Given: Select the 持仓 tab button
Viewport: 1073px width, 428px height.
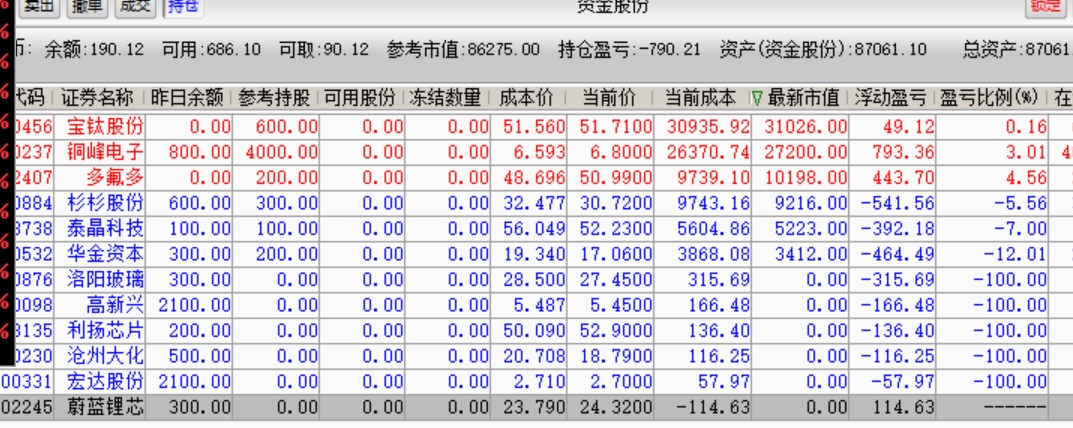Looking at the screenshot, I should [x=184, y=6].
